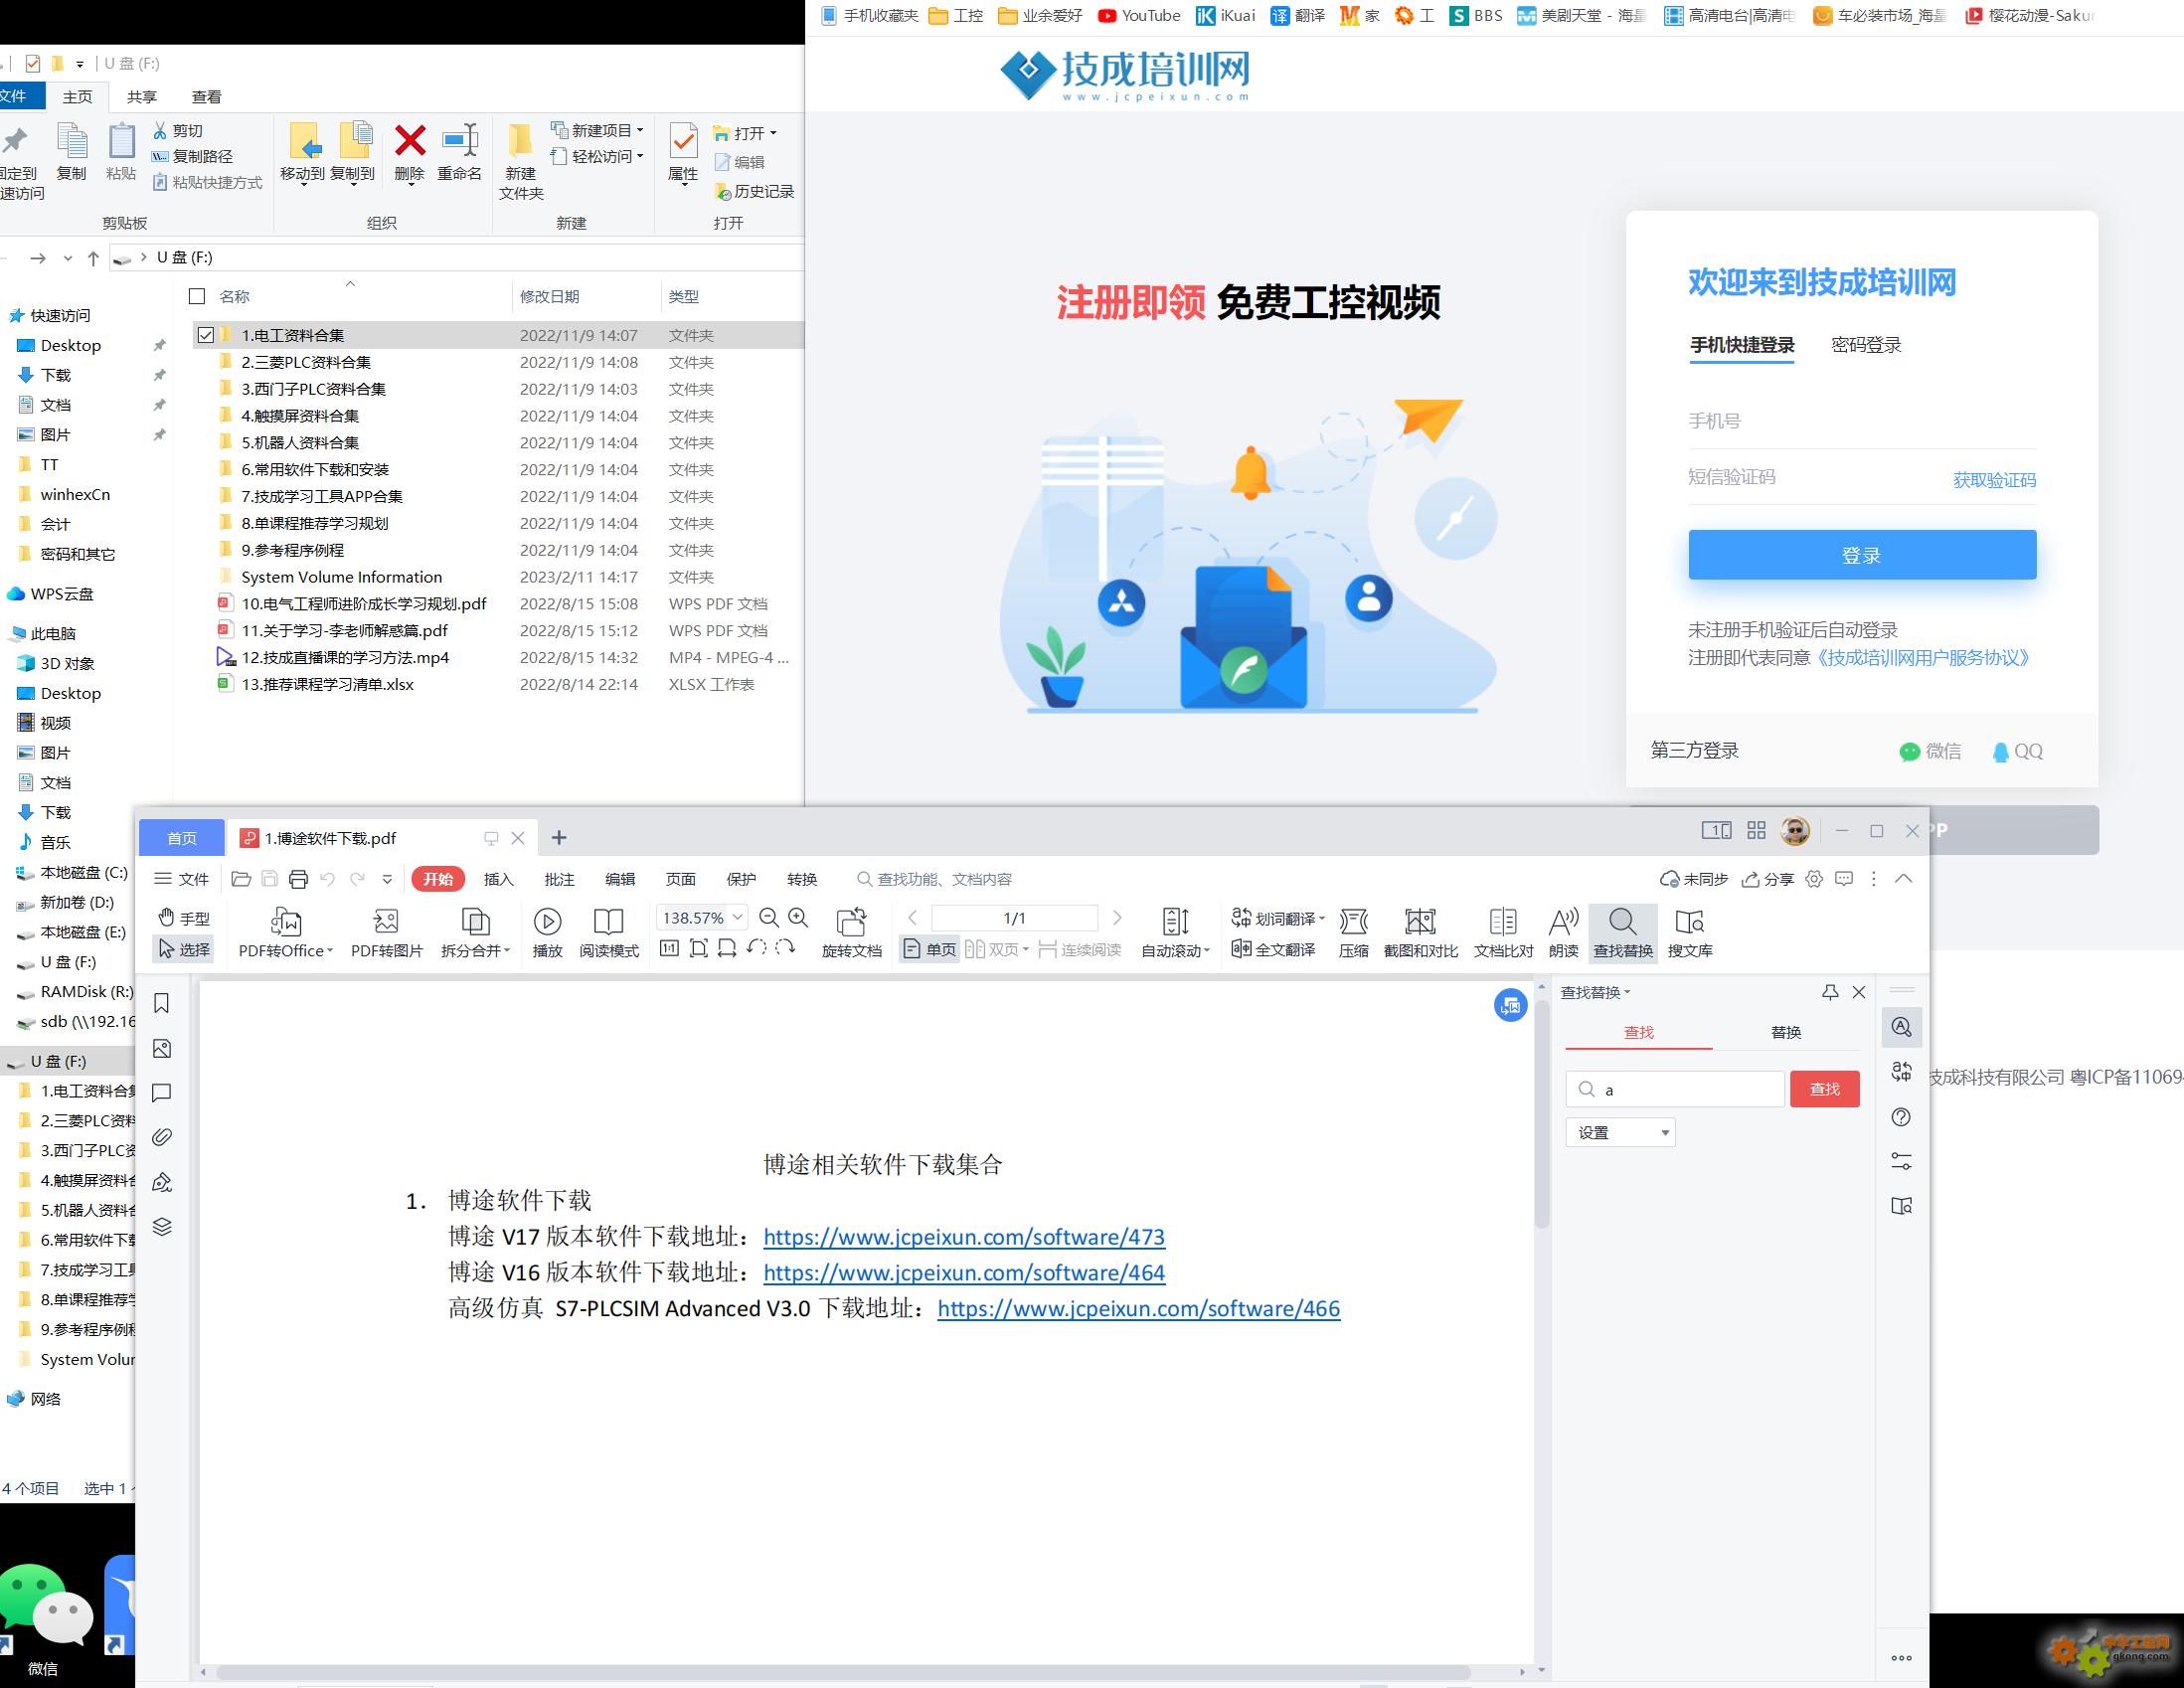Open 查看 tab in File Explorer
2184x1688 pixels.
[206, 96]
